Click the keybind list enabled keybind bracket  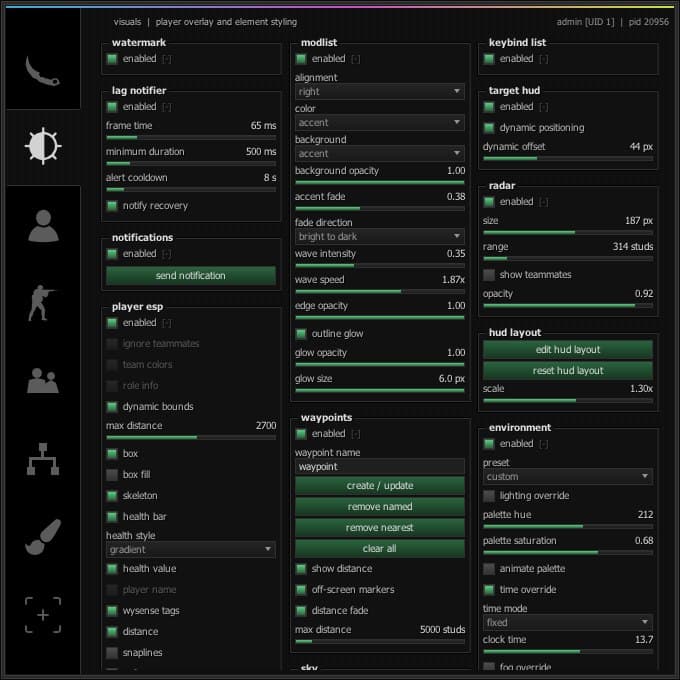click(x=544, y=59)
